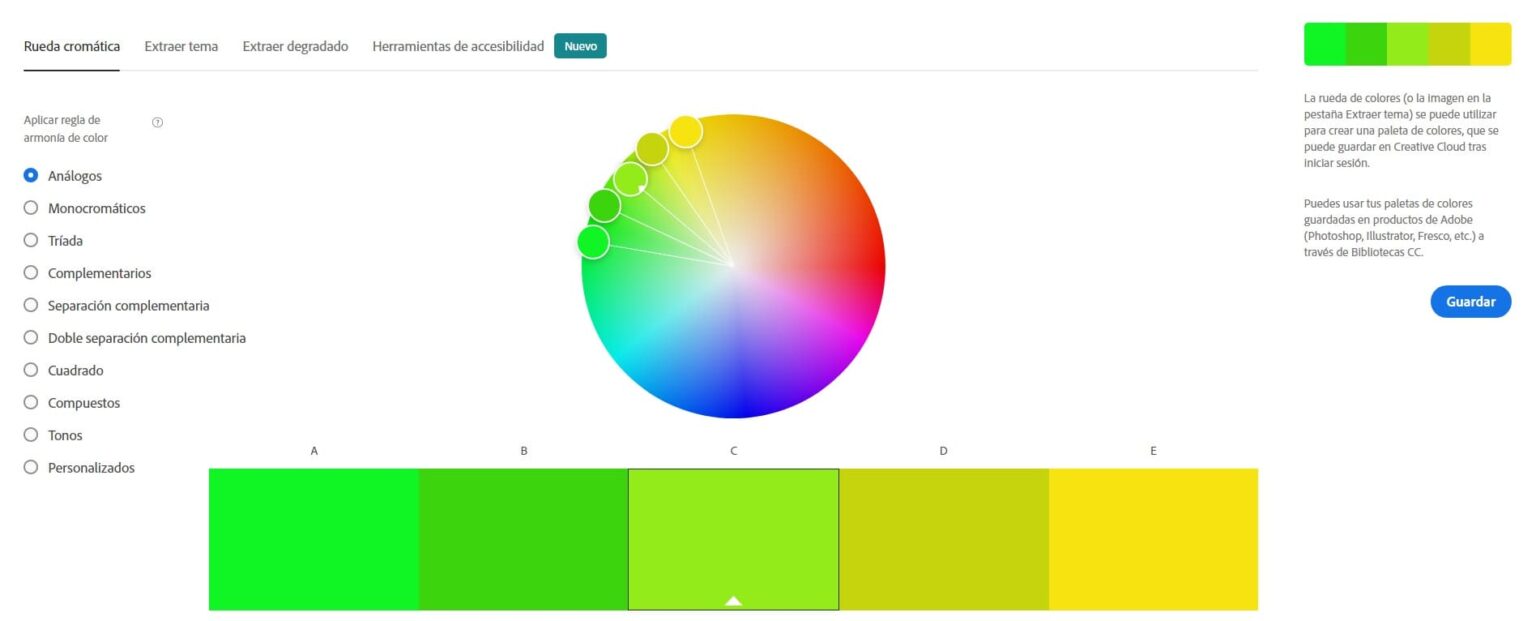Switch to the Extraer tema tab
This screenshot has width=1536, height=621.
[x=181, y=46]
